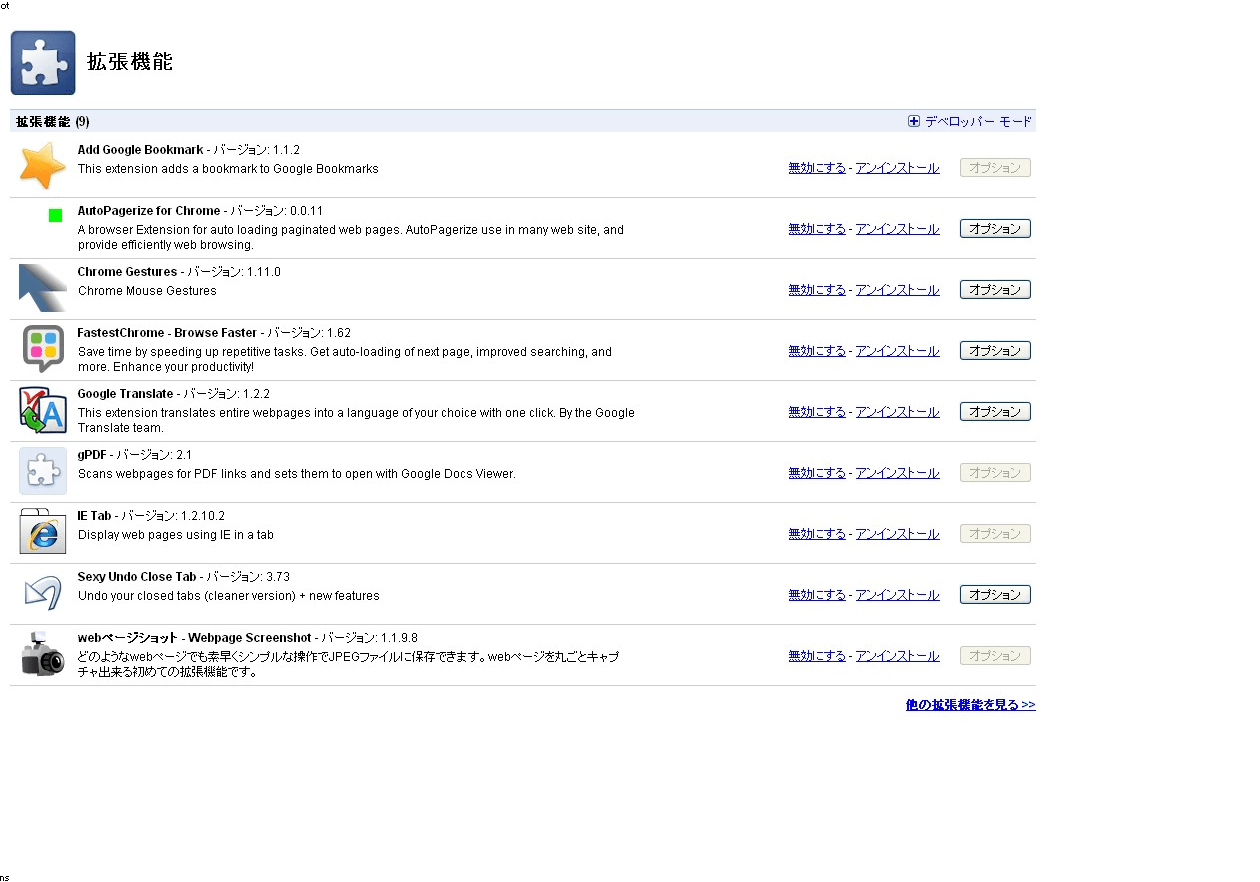The image size is (1260, 882).
Task: Disable the Chrome Gestures extension
Action: [817, 290]
